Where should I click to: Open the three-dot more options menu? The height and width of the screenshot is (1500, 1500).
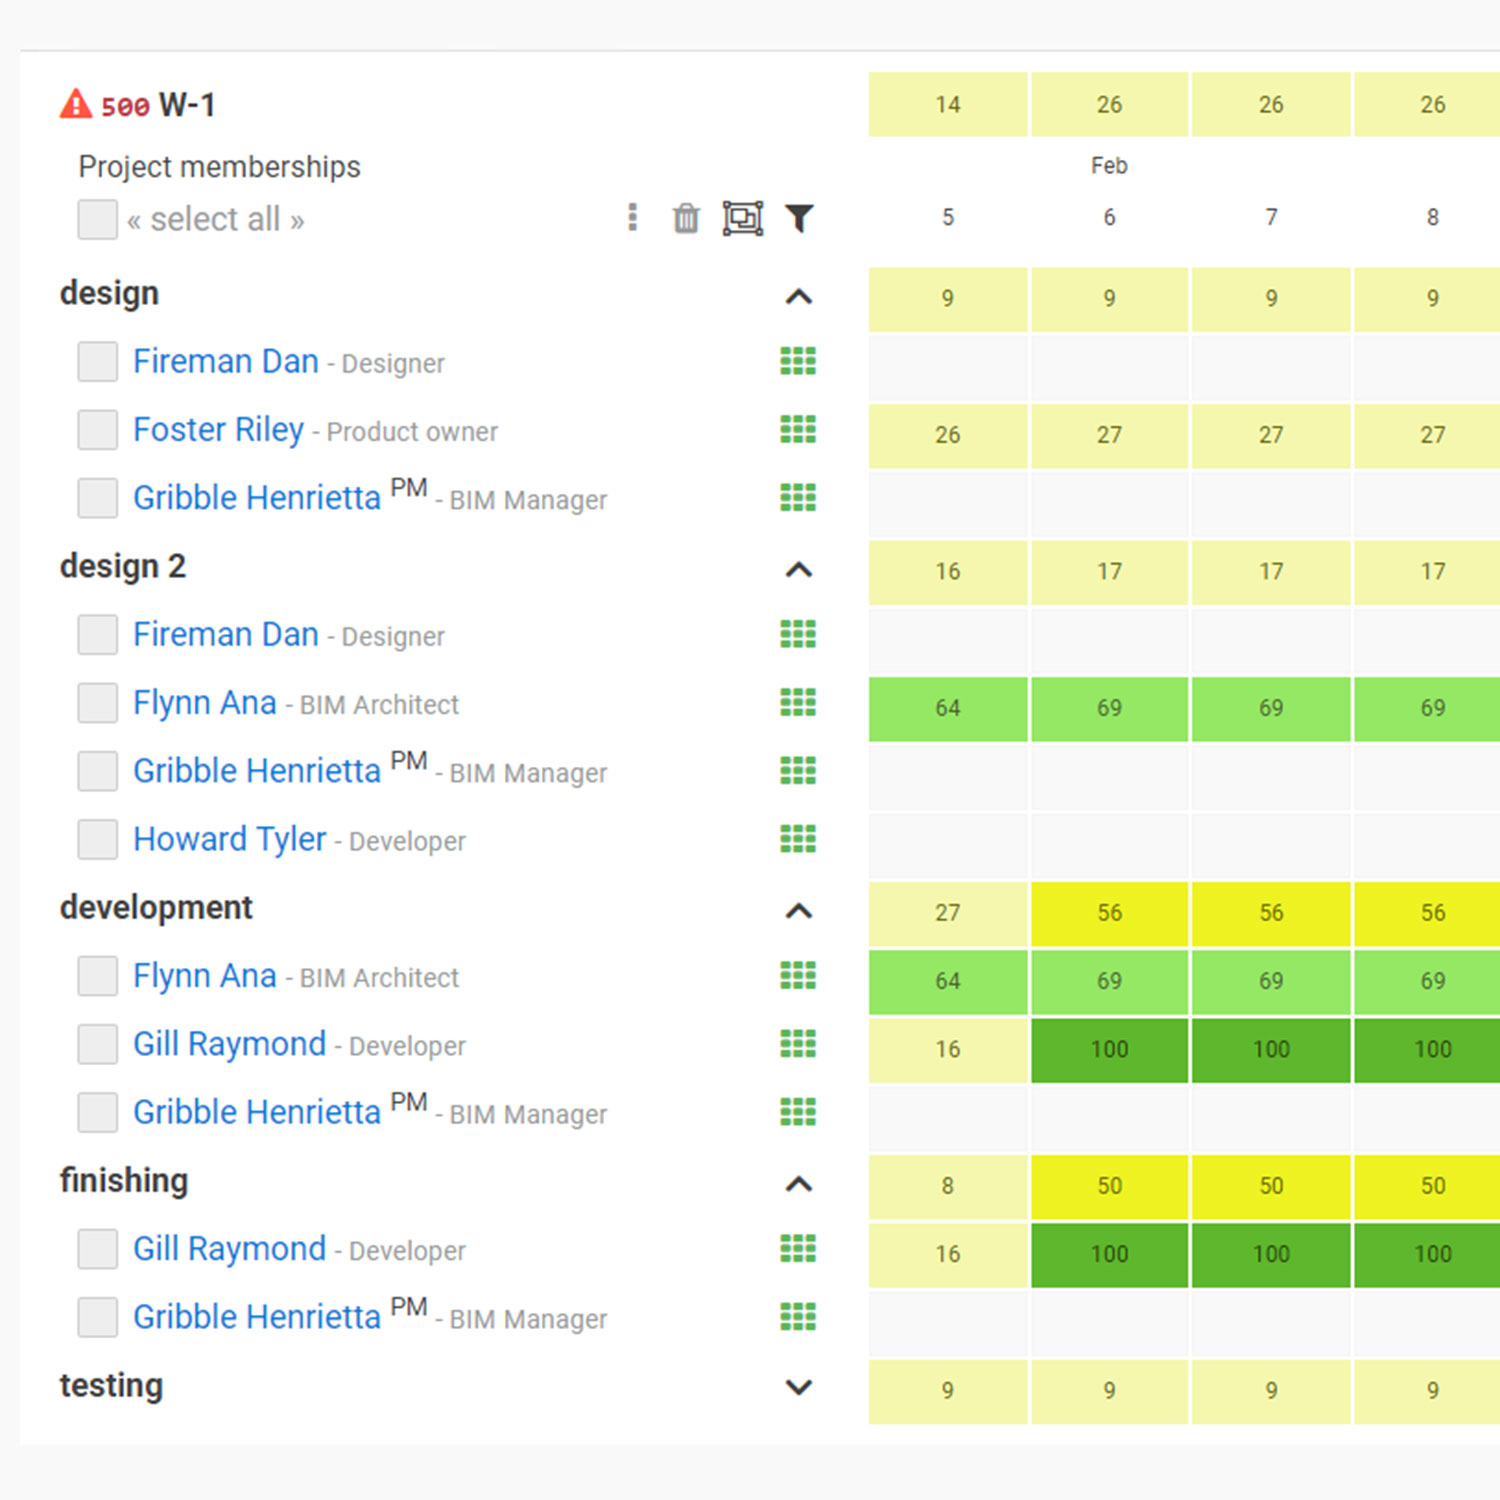click(x=632, y=218)
